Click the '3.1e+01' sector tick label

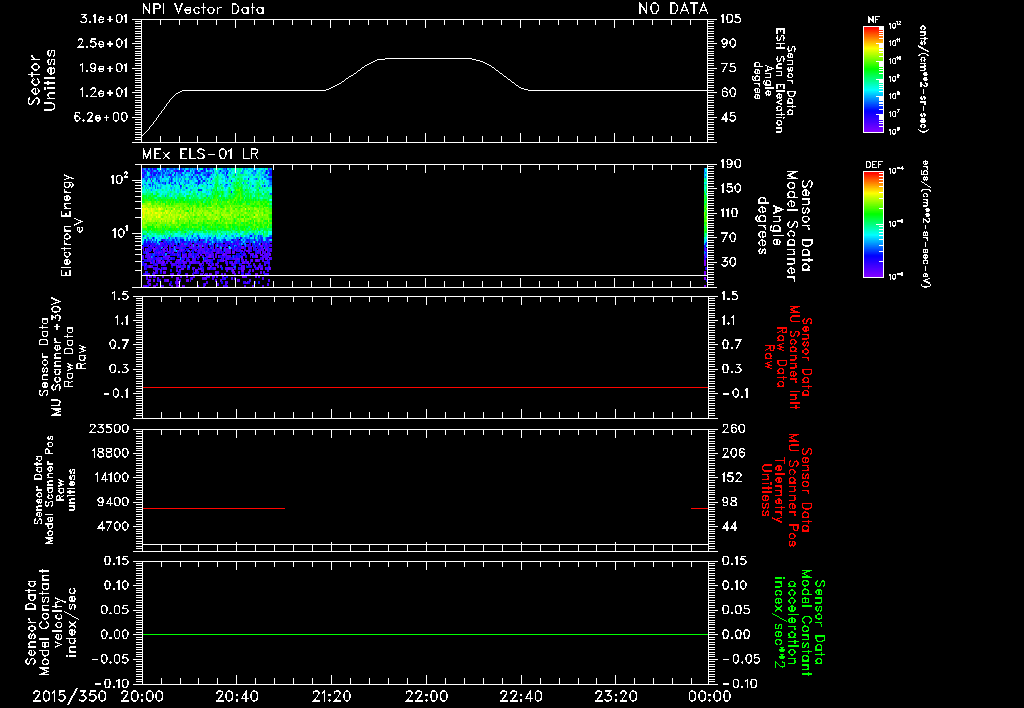(x=104, y=19)
